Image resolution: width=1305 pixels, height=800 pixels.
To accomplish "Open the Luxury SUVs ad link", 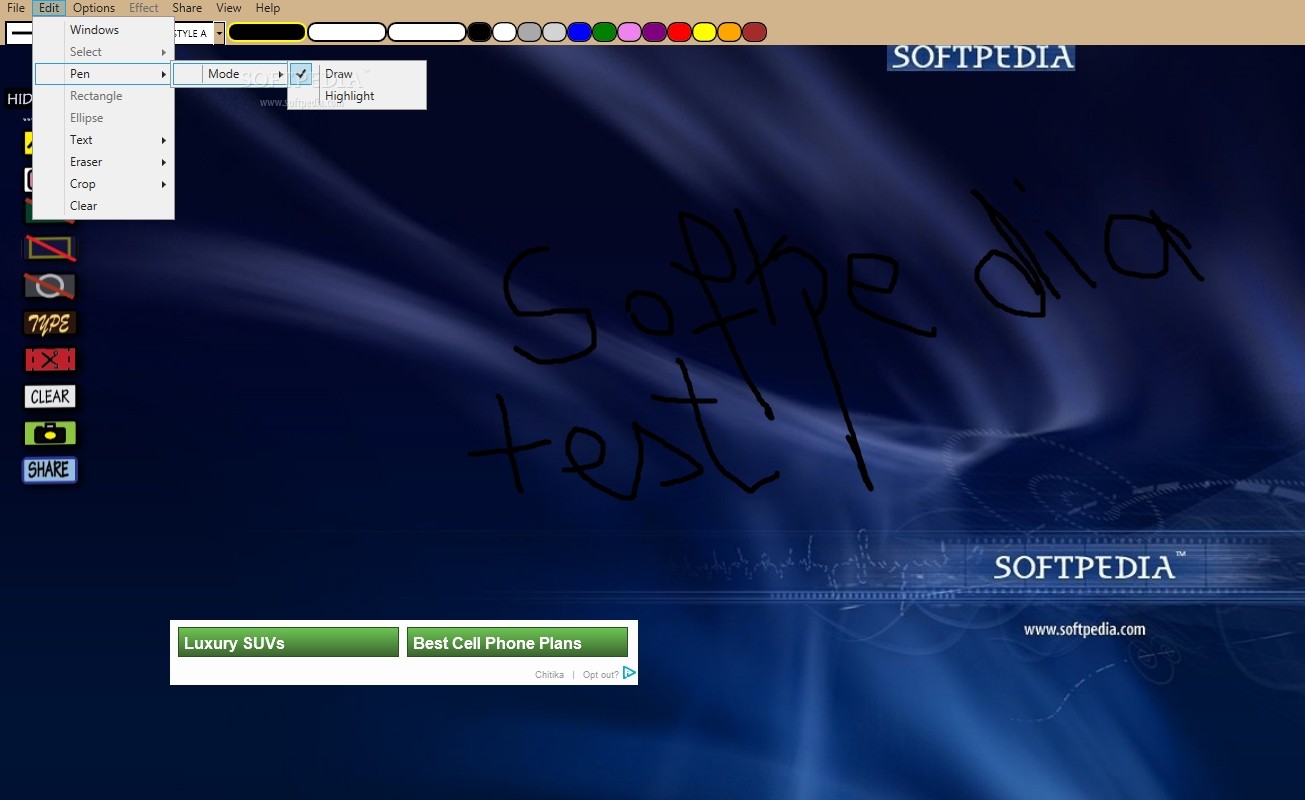I will tap(288, 642).
